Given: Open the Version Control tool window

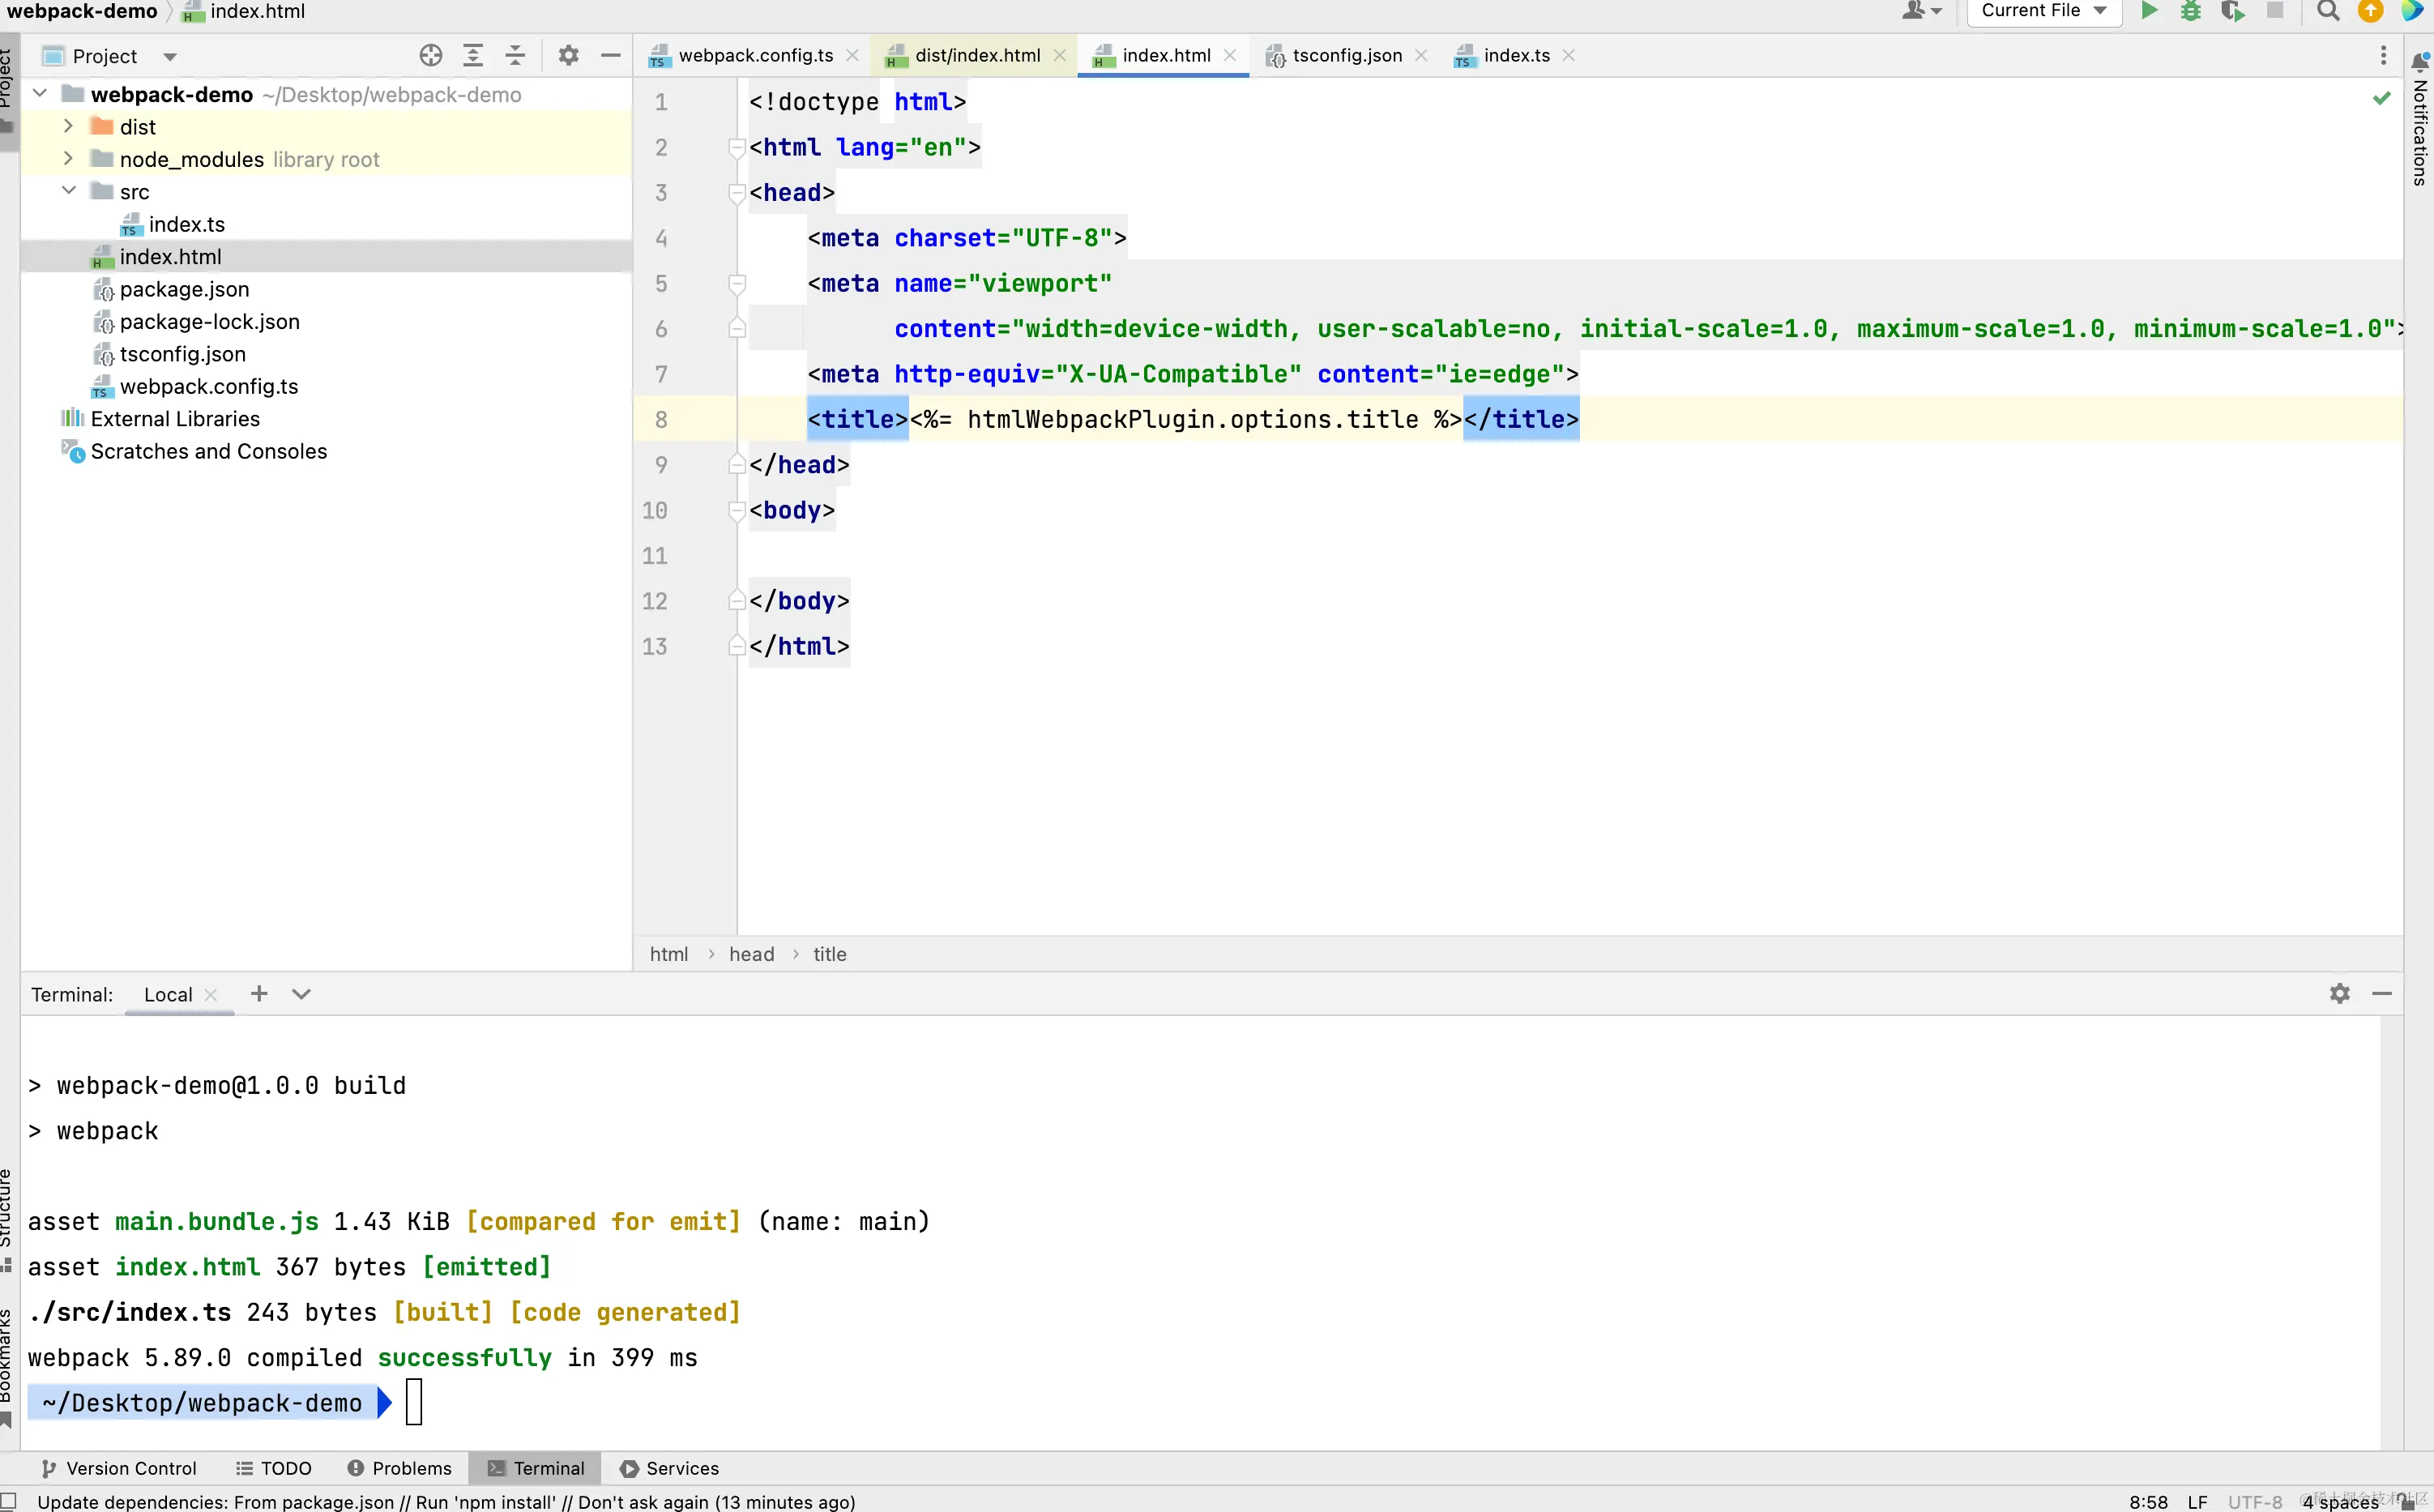Looking at the screenshot, I should (x=119, y=1468).
